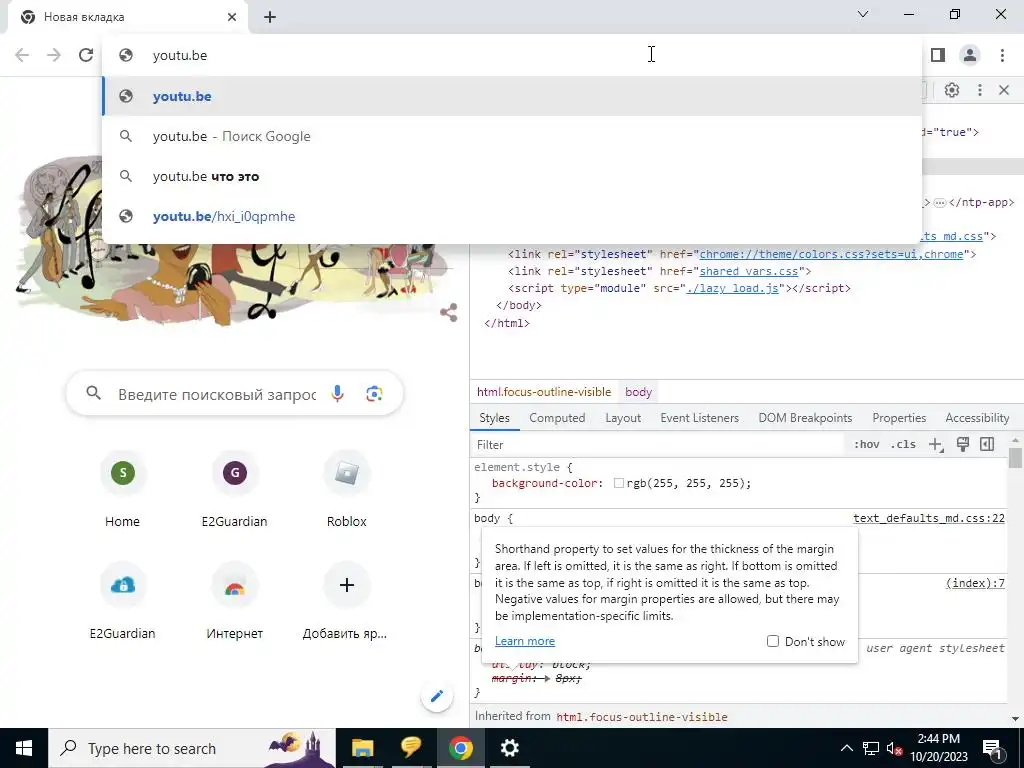The width and height of the screenshot is (1024, 768).
Task: Switch to the Event Listeners tab
Action: pos(699,418)
